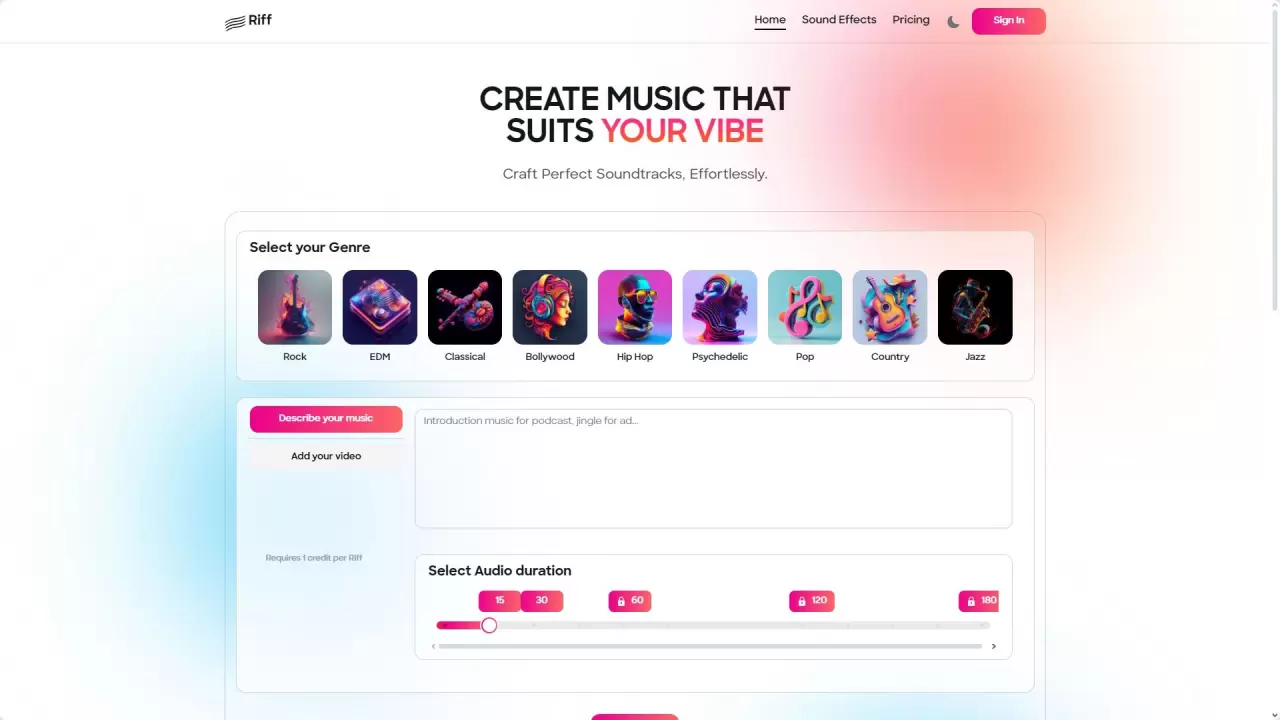This screenshot has height=720, width=1280.
Task: Click the Sign In button
Action: click(x=1008, y=21)
